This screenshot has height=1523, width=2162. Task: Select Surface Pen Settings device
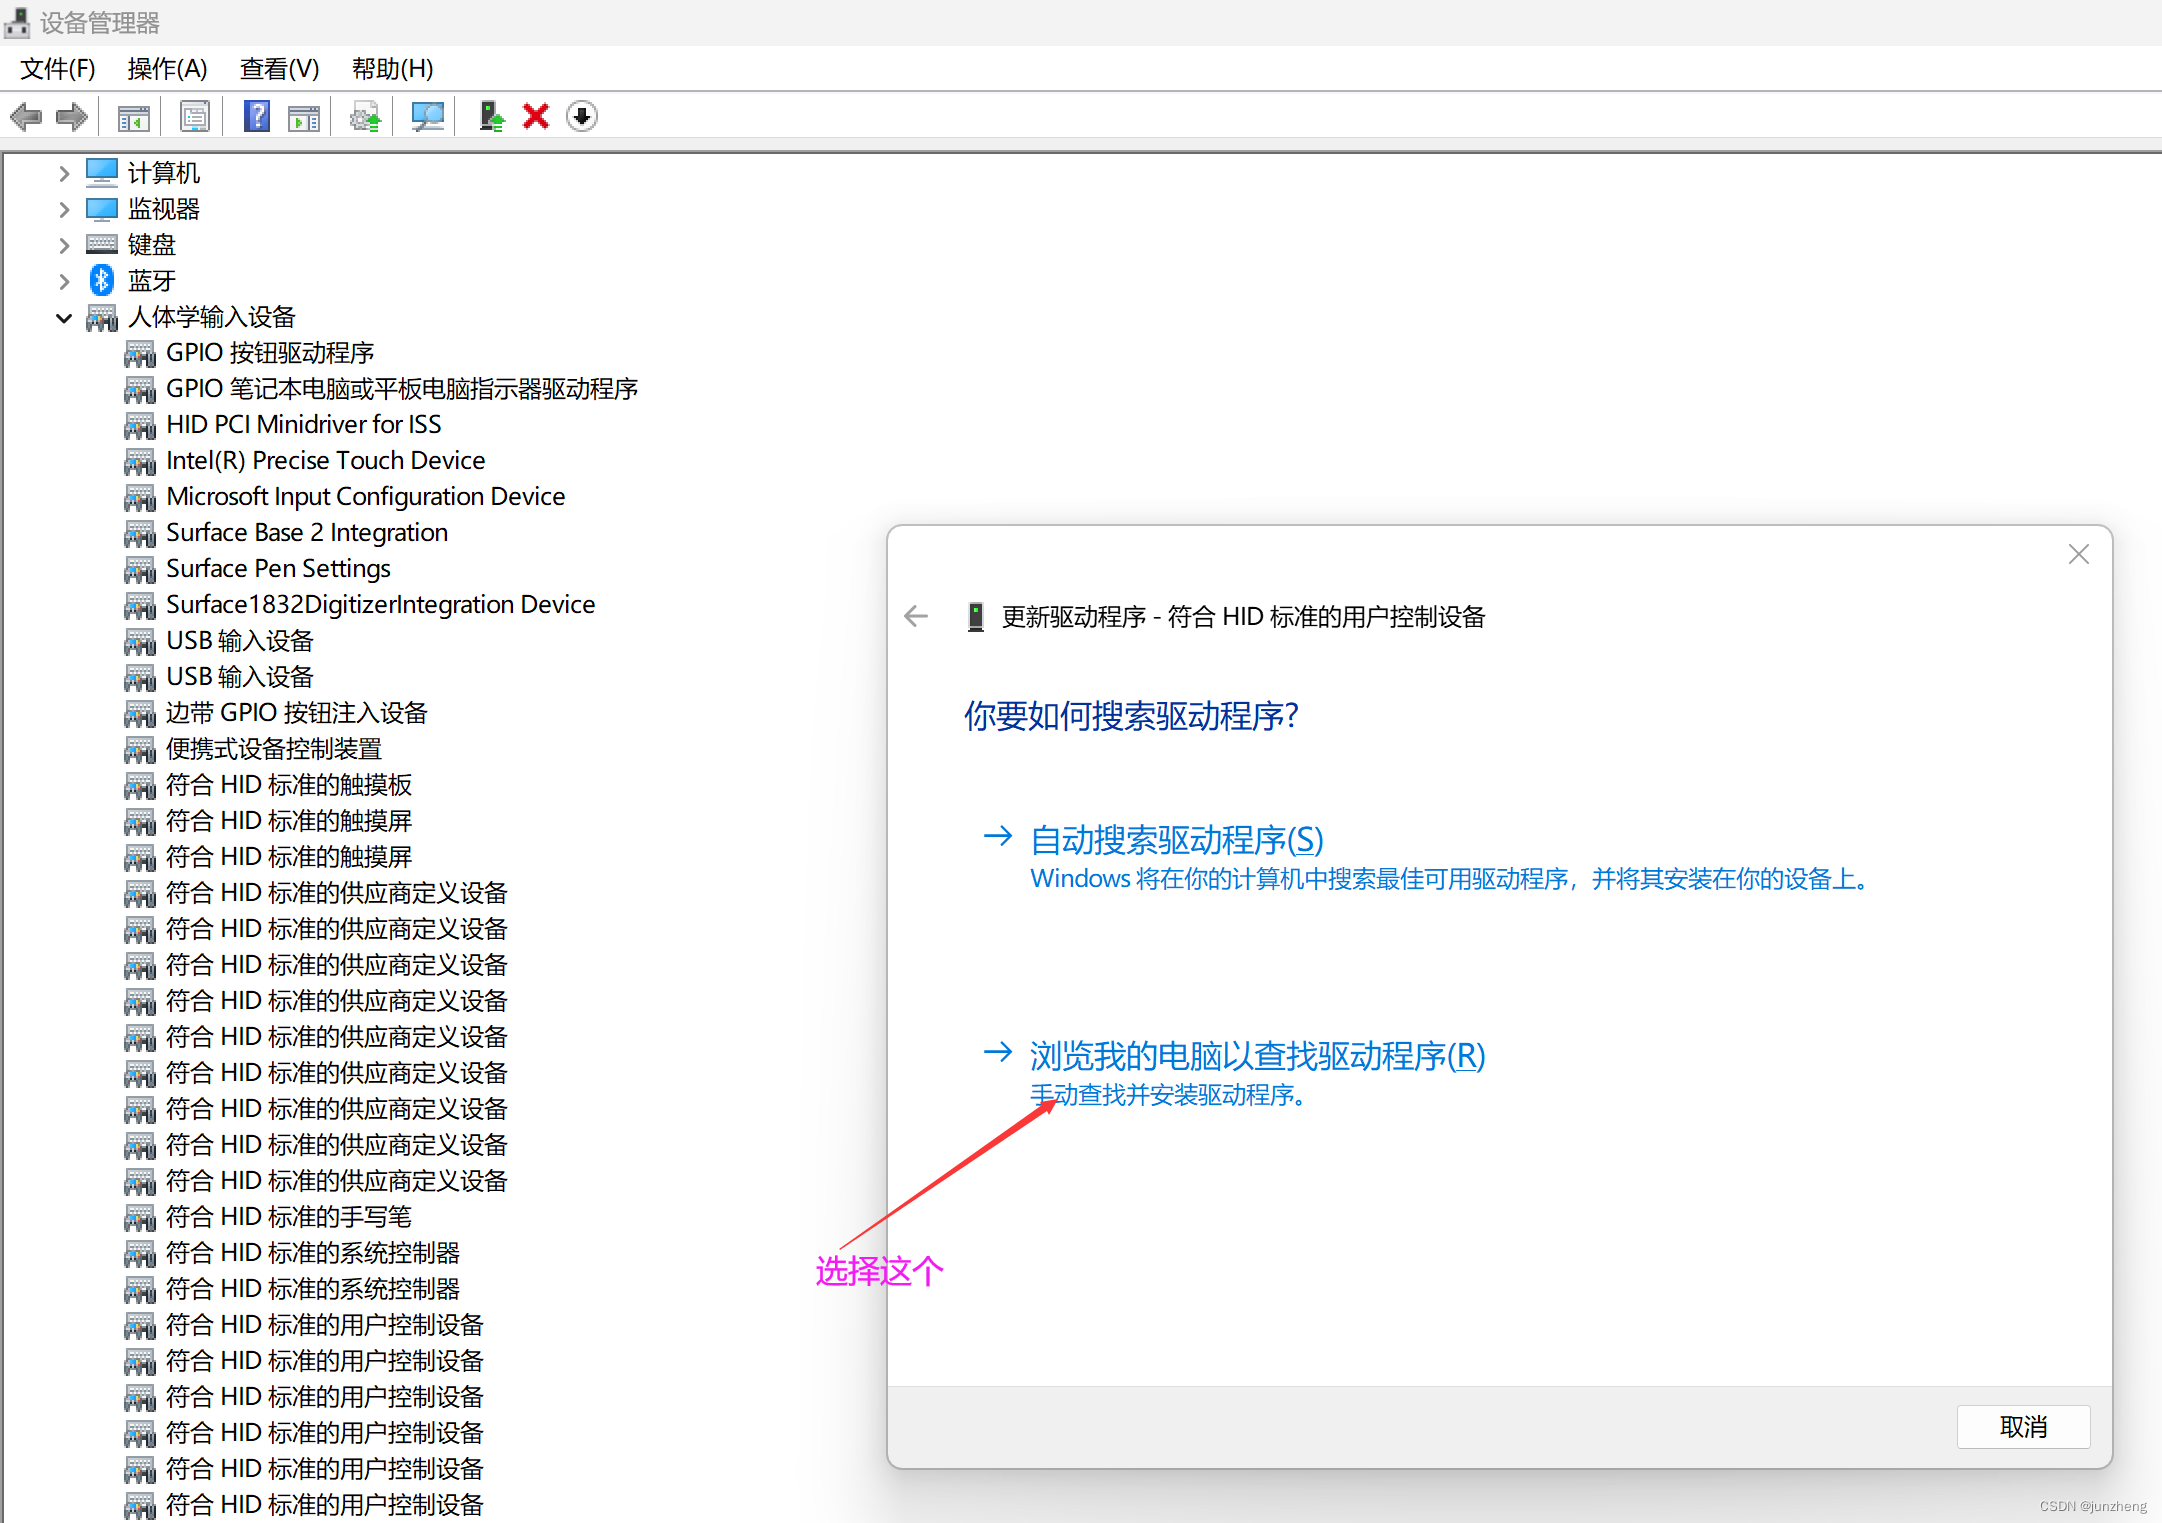coord(278,569)
